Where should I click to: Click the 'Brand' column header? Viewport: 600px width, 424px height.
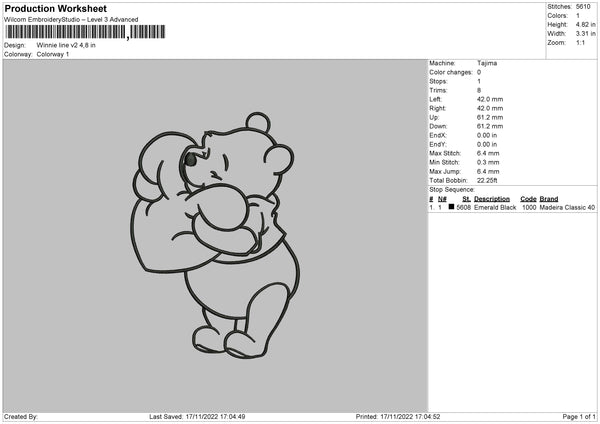549,199
